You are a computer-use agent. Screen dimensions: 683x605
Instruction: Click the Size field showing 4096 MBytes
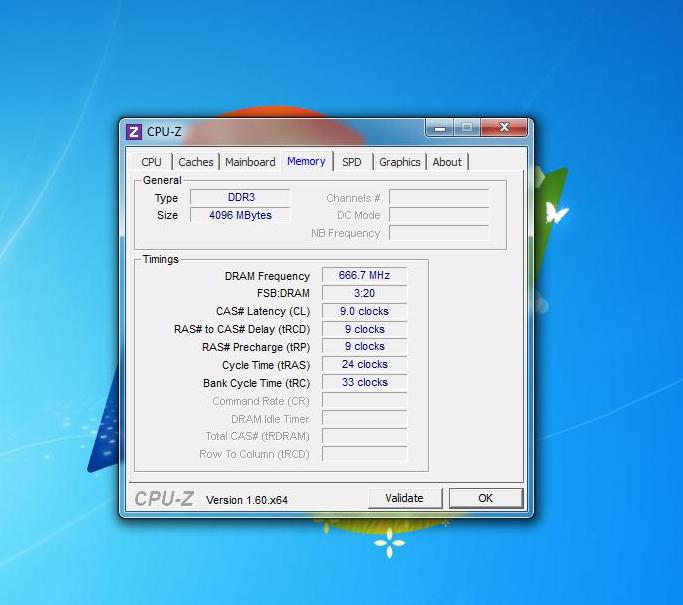point(240,215)
